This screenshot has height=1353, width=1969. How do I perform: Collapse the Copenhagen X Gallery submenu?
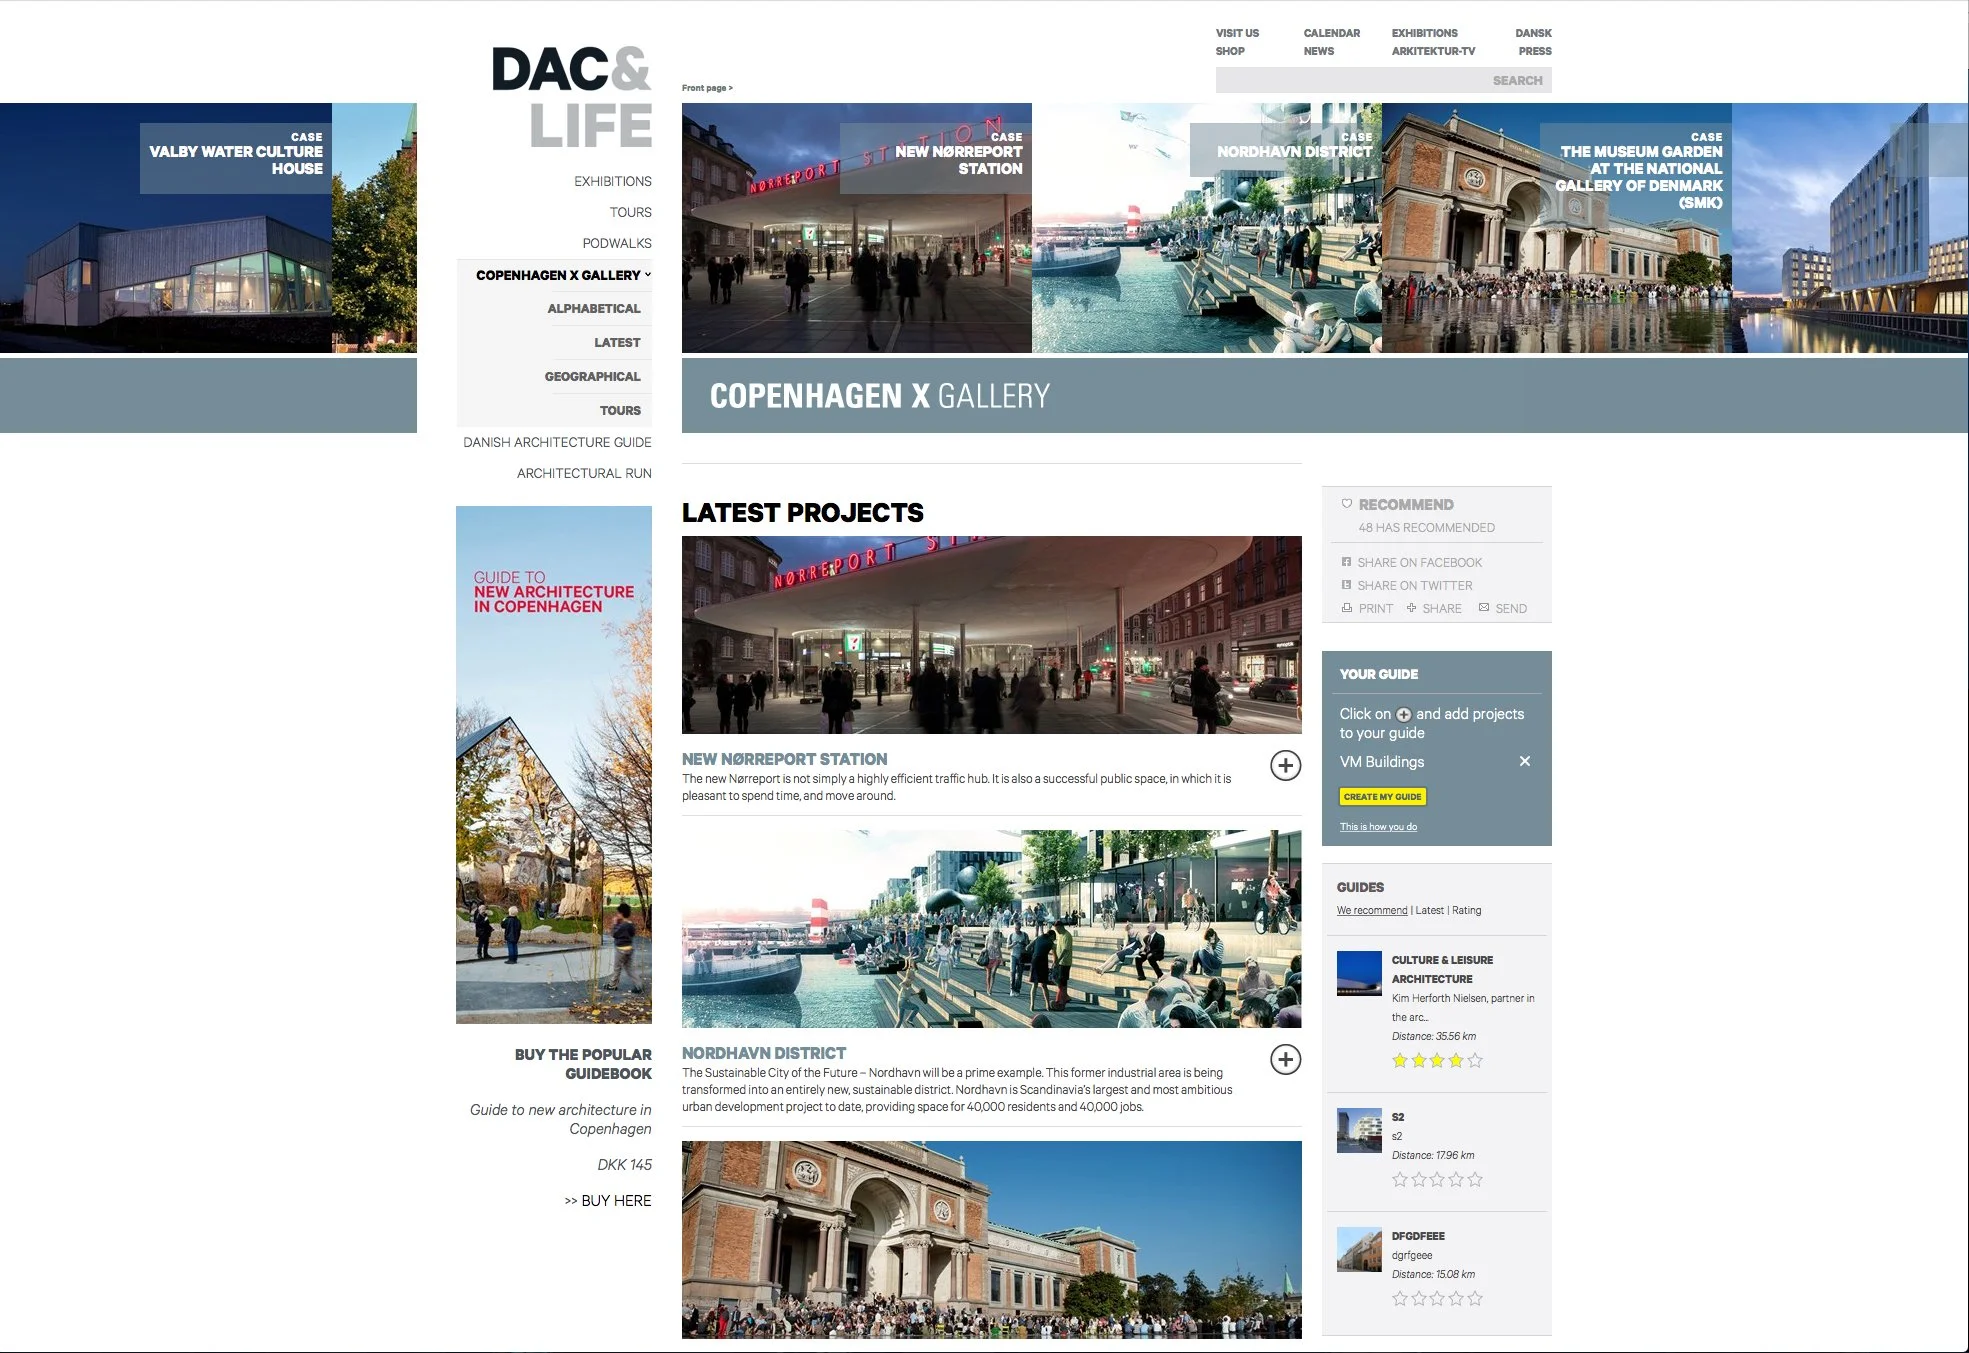(647, 274)
